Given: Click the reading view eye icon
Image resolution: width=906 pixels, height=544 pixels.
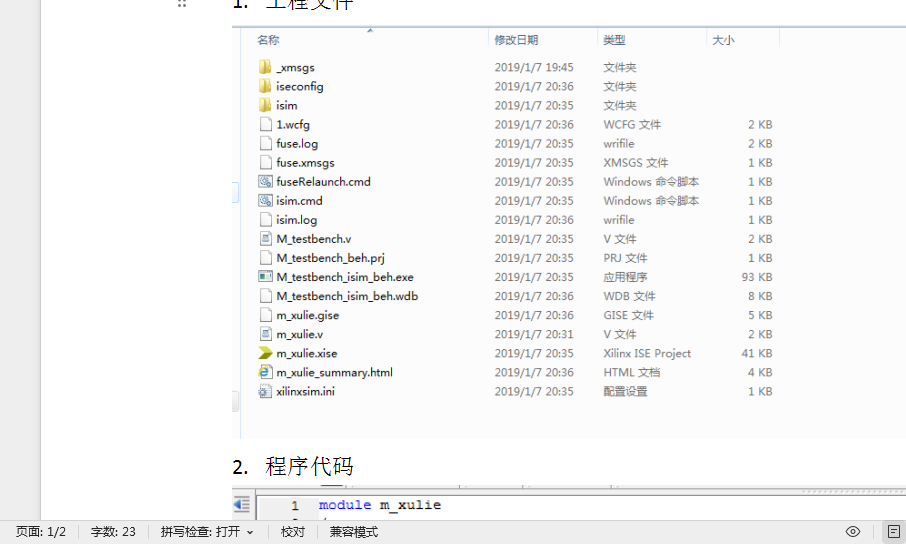Looking at the screenshot, I should pos(853,532).
